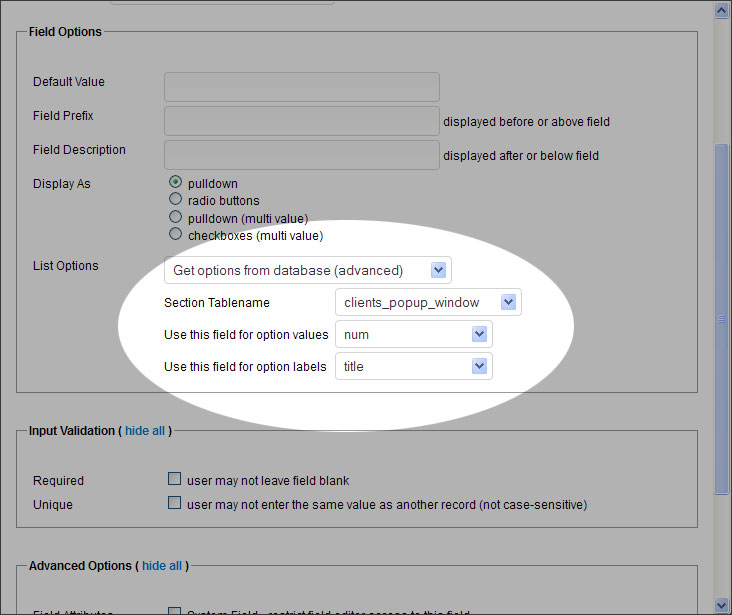Click the scrollbar up arrow

click(x=722, y=10)
